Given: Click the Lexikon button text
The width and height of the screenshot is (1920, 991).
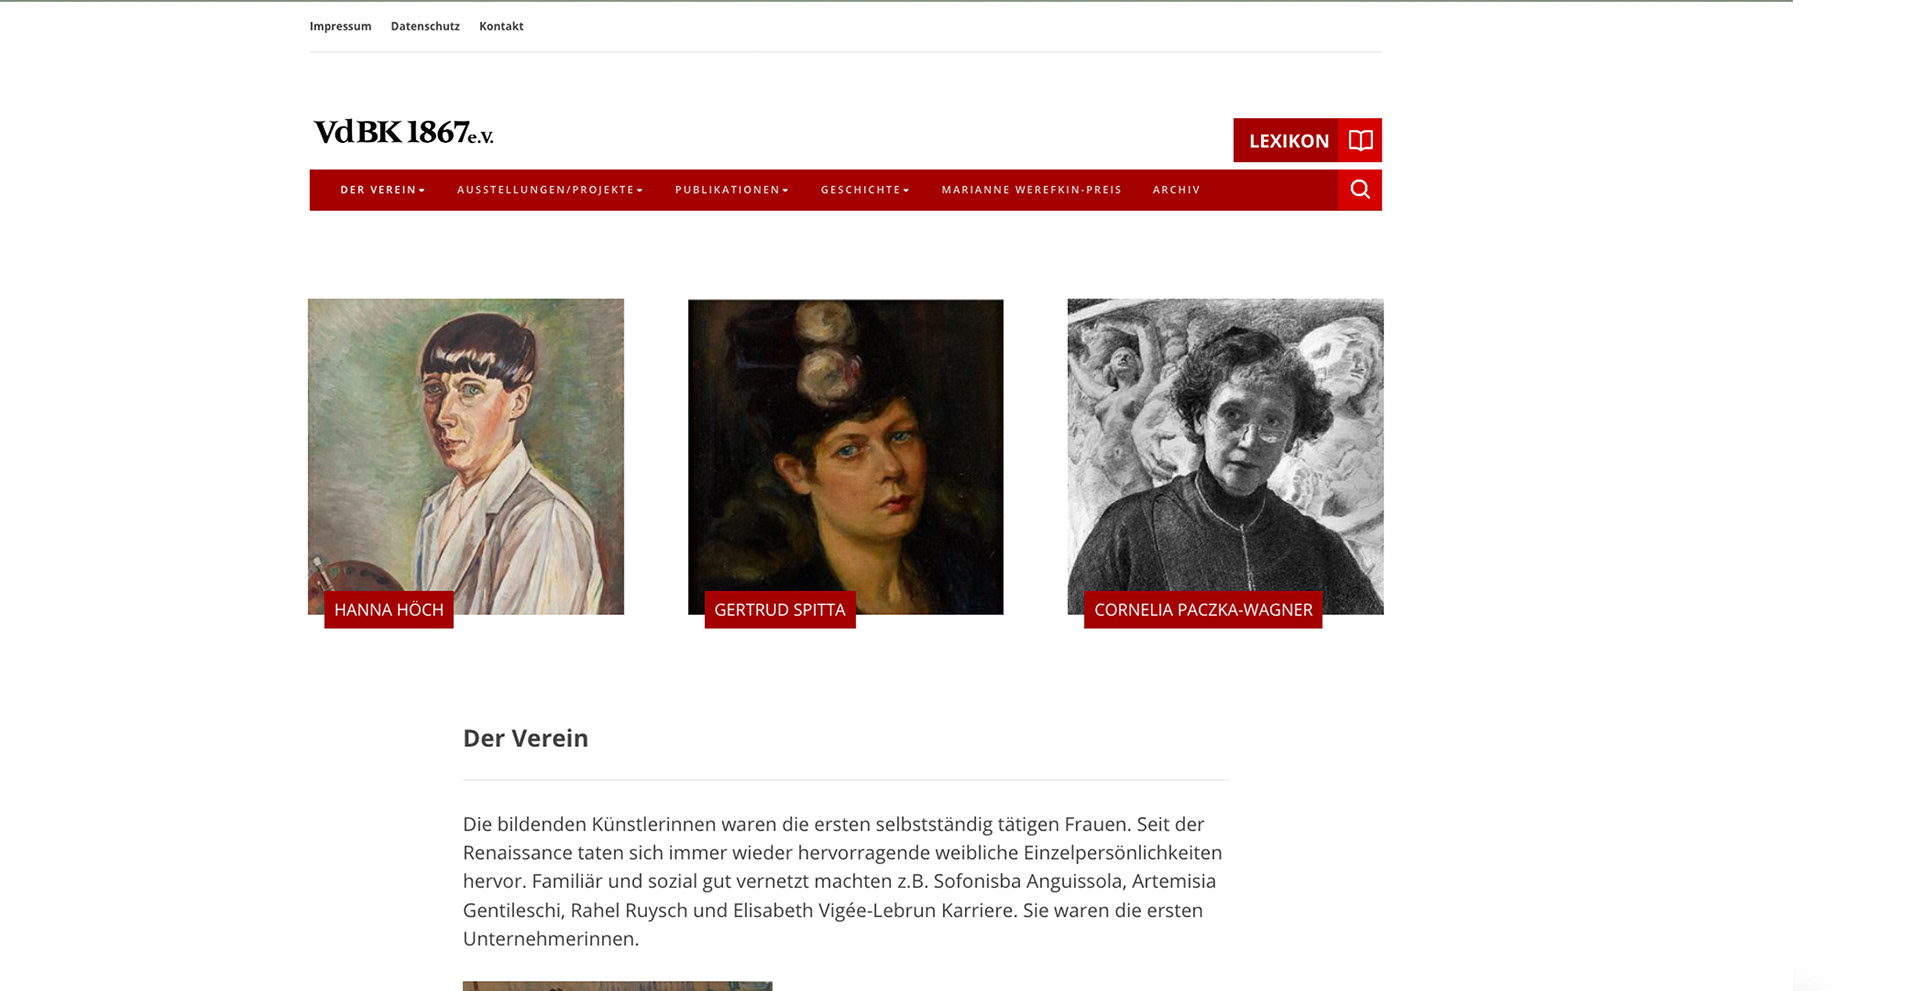Looking at the screenshot, I should (x=1288, y=141).
